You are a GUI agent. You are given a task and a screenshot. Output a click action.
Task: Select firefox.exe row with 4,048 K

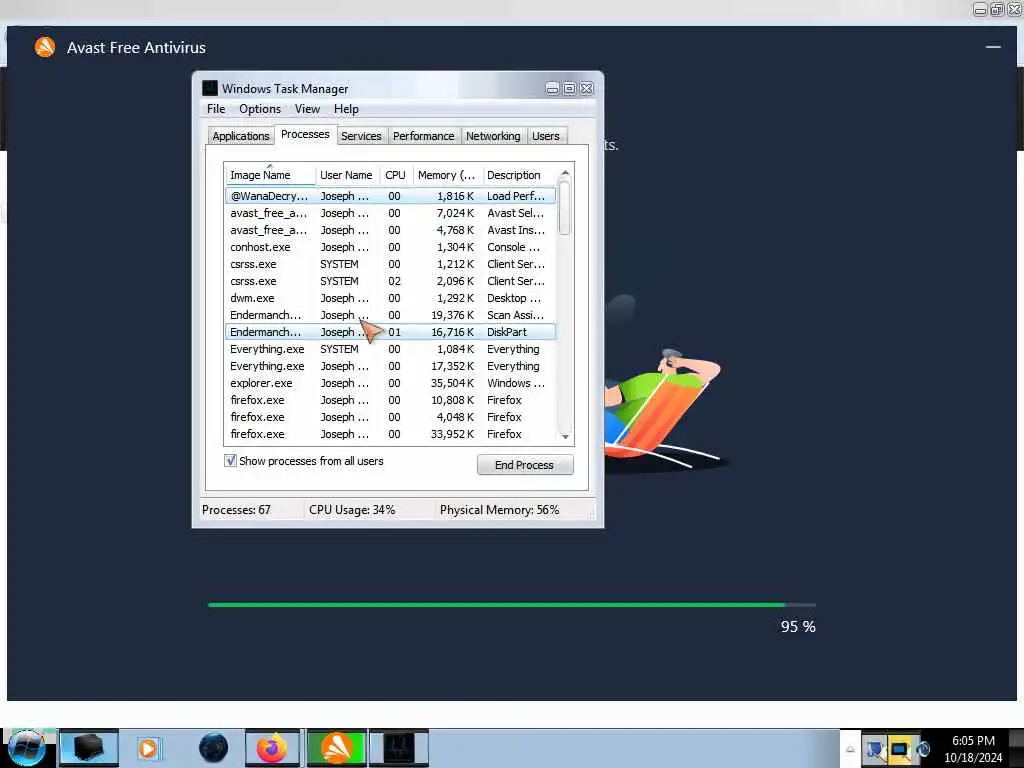391,417
